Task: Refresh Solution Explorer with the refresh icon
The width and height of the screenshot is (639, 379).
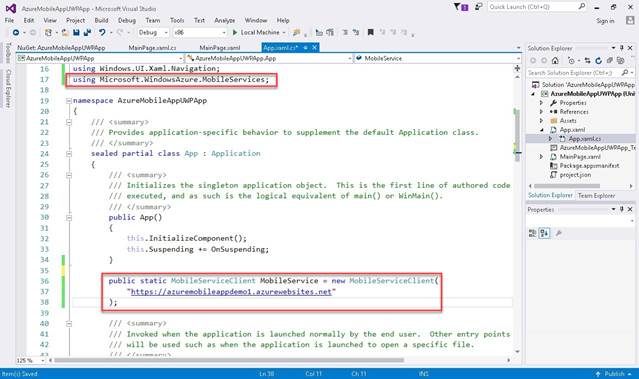Action: point(598,61)
